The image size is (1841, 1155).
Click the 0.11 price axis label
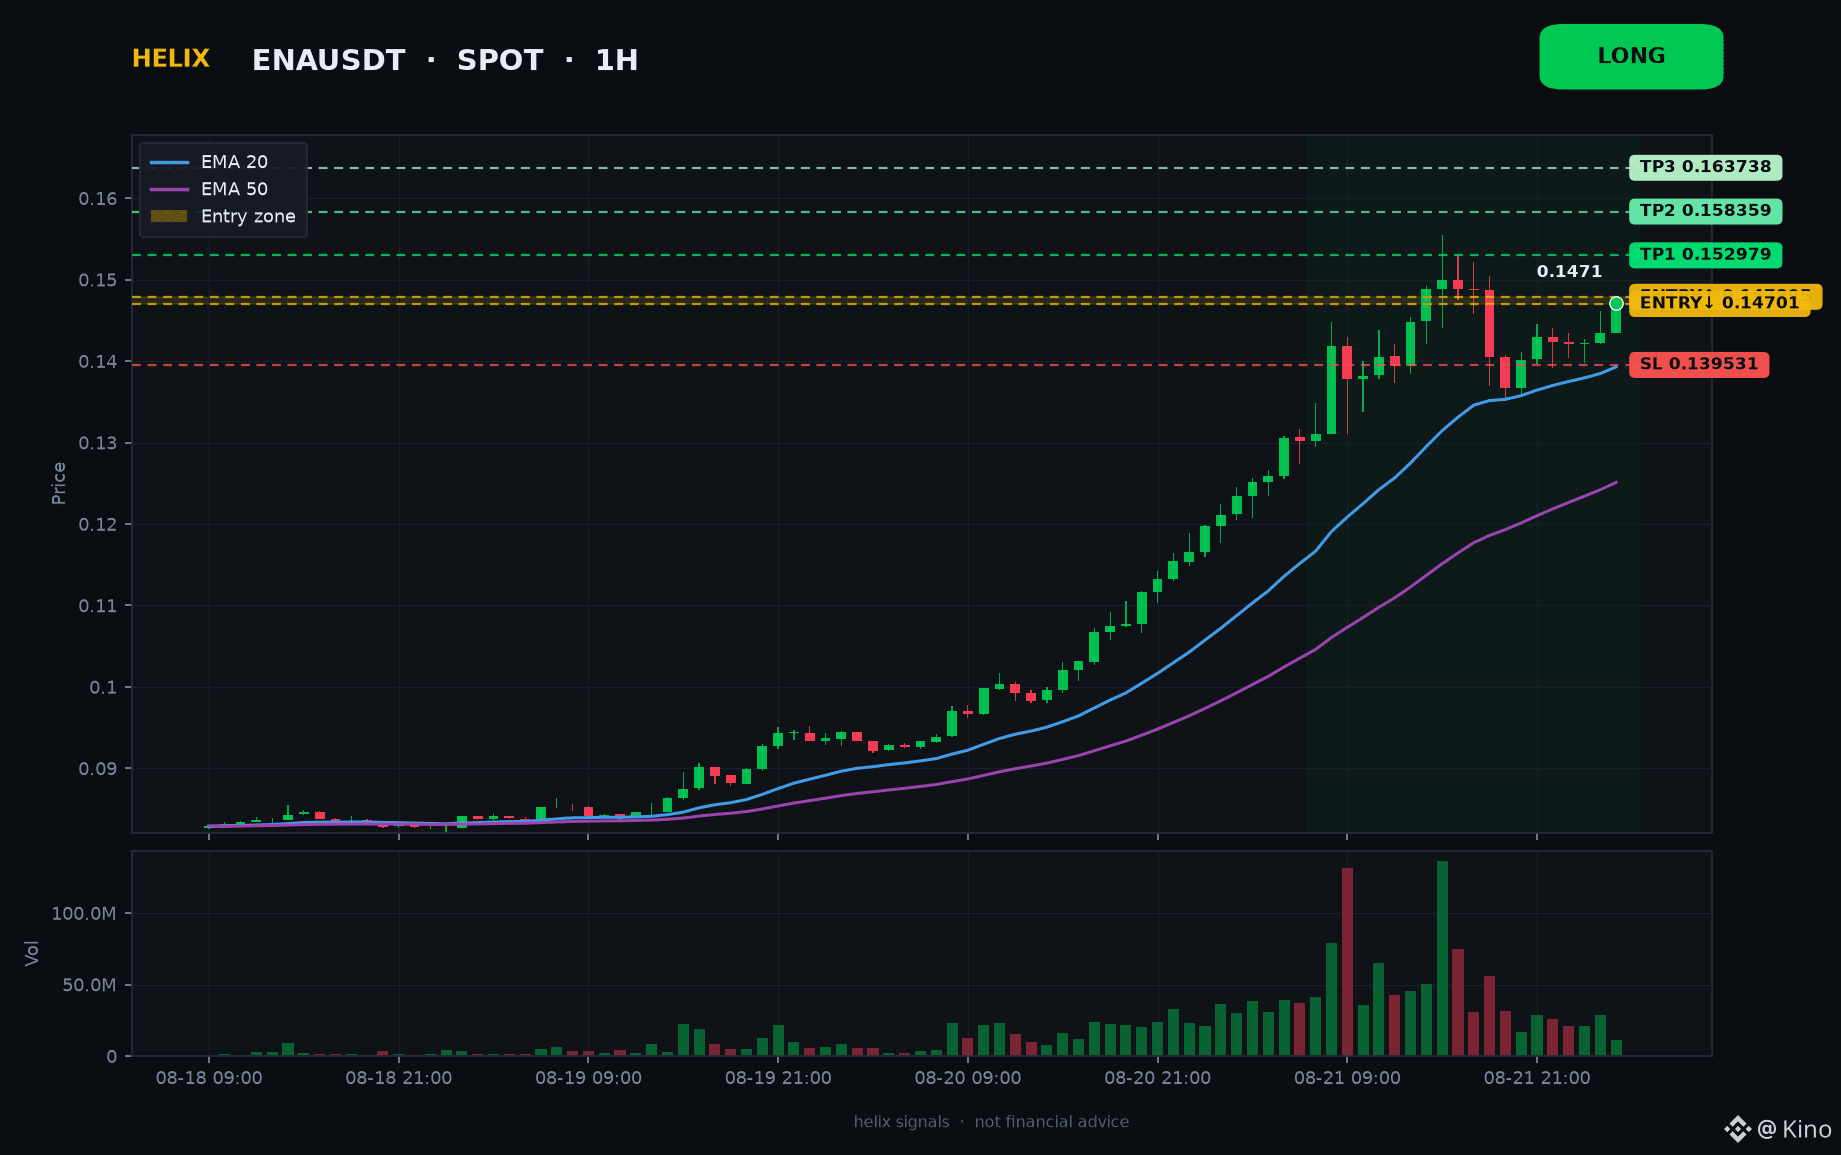(x=98, y=606)
